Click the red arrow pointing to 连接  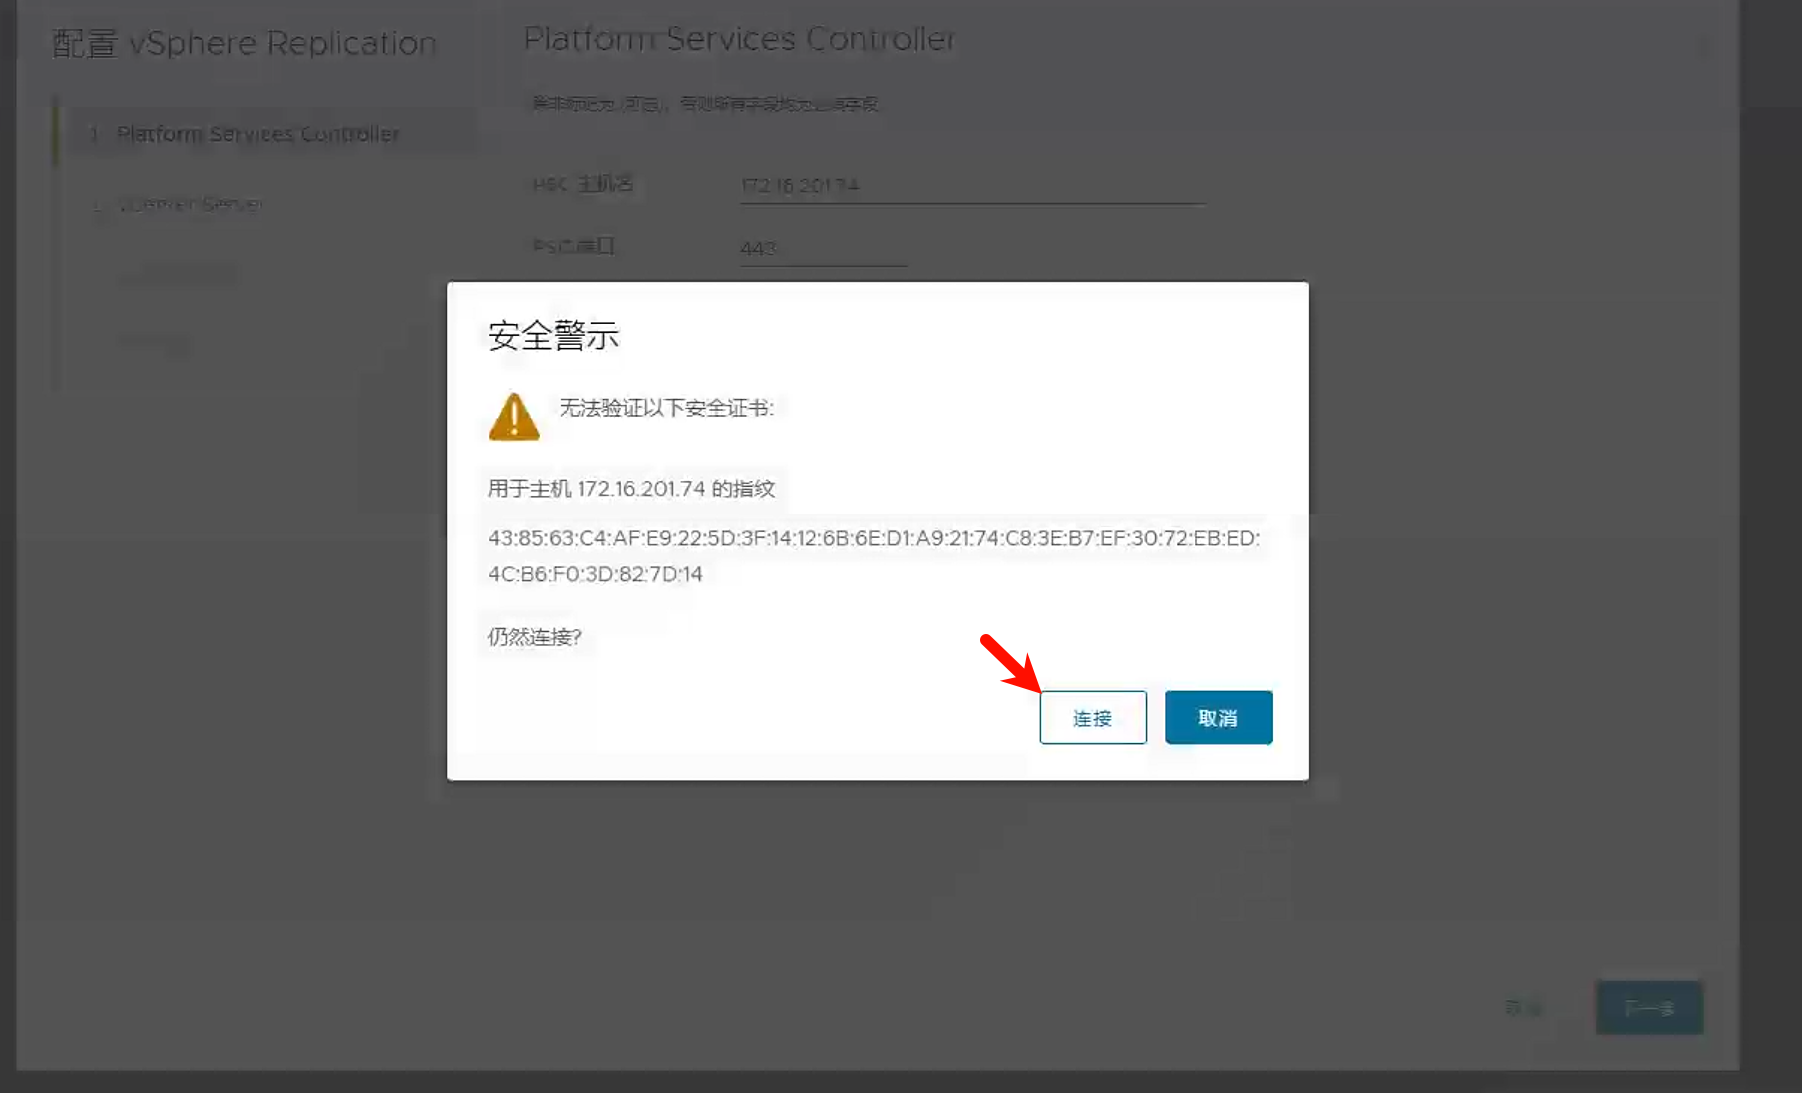click(1010, 662)
